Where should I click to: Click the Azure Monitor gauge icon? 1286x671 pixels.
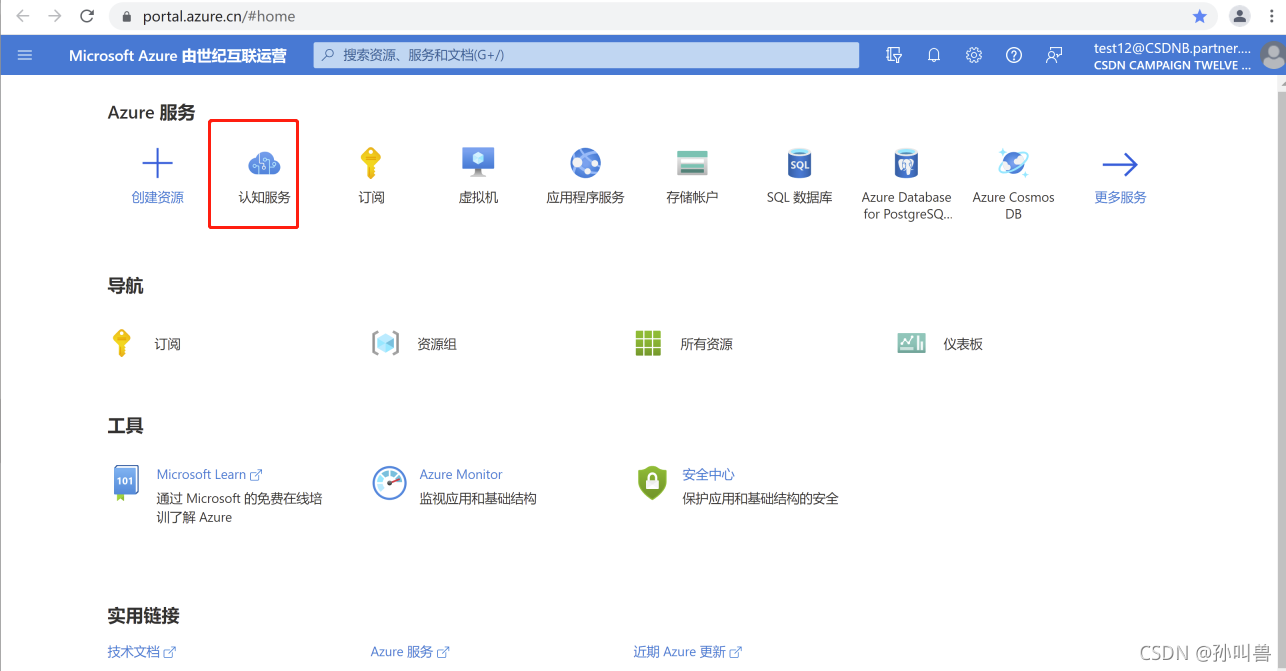[389, 482]
